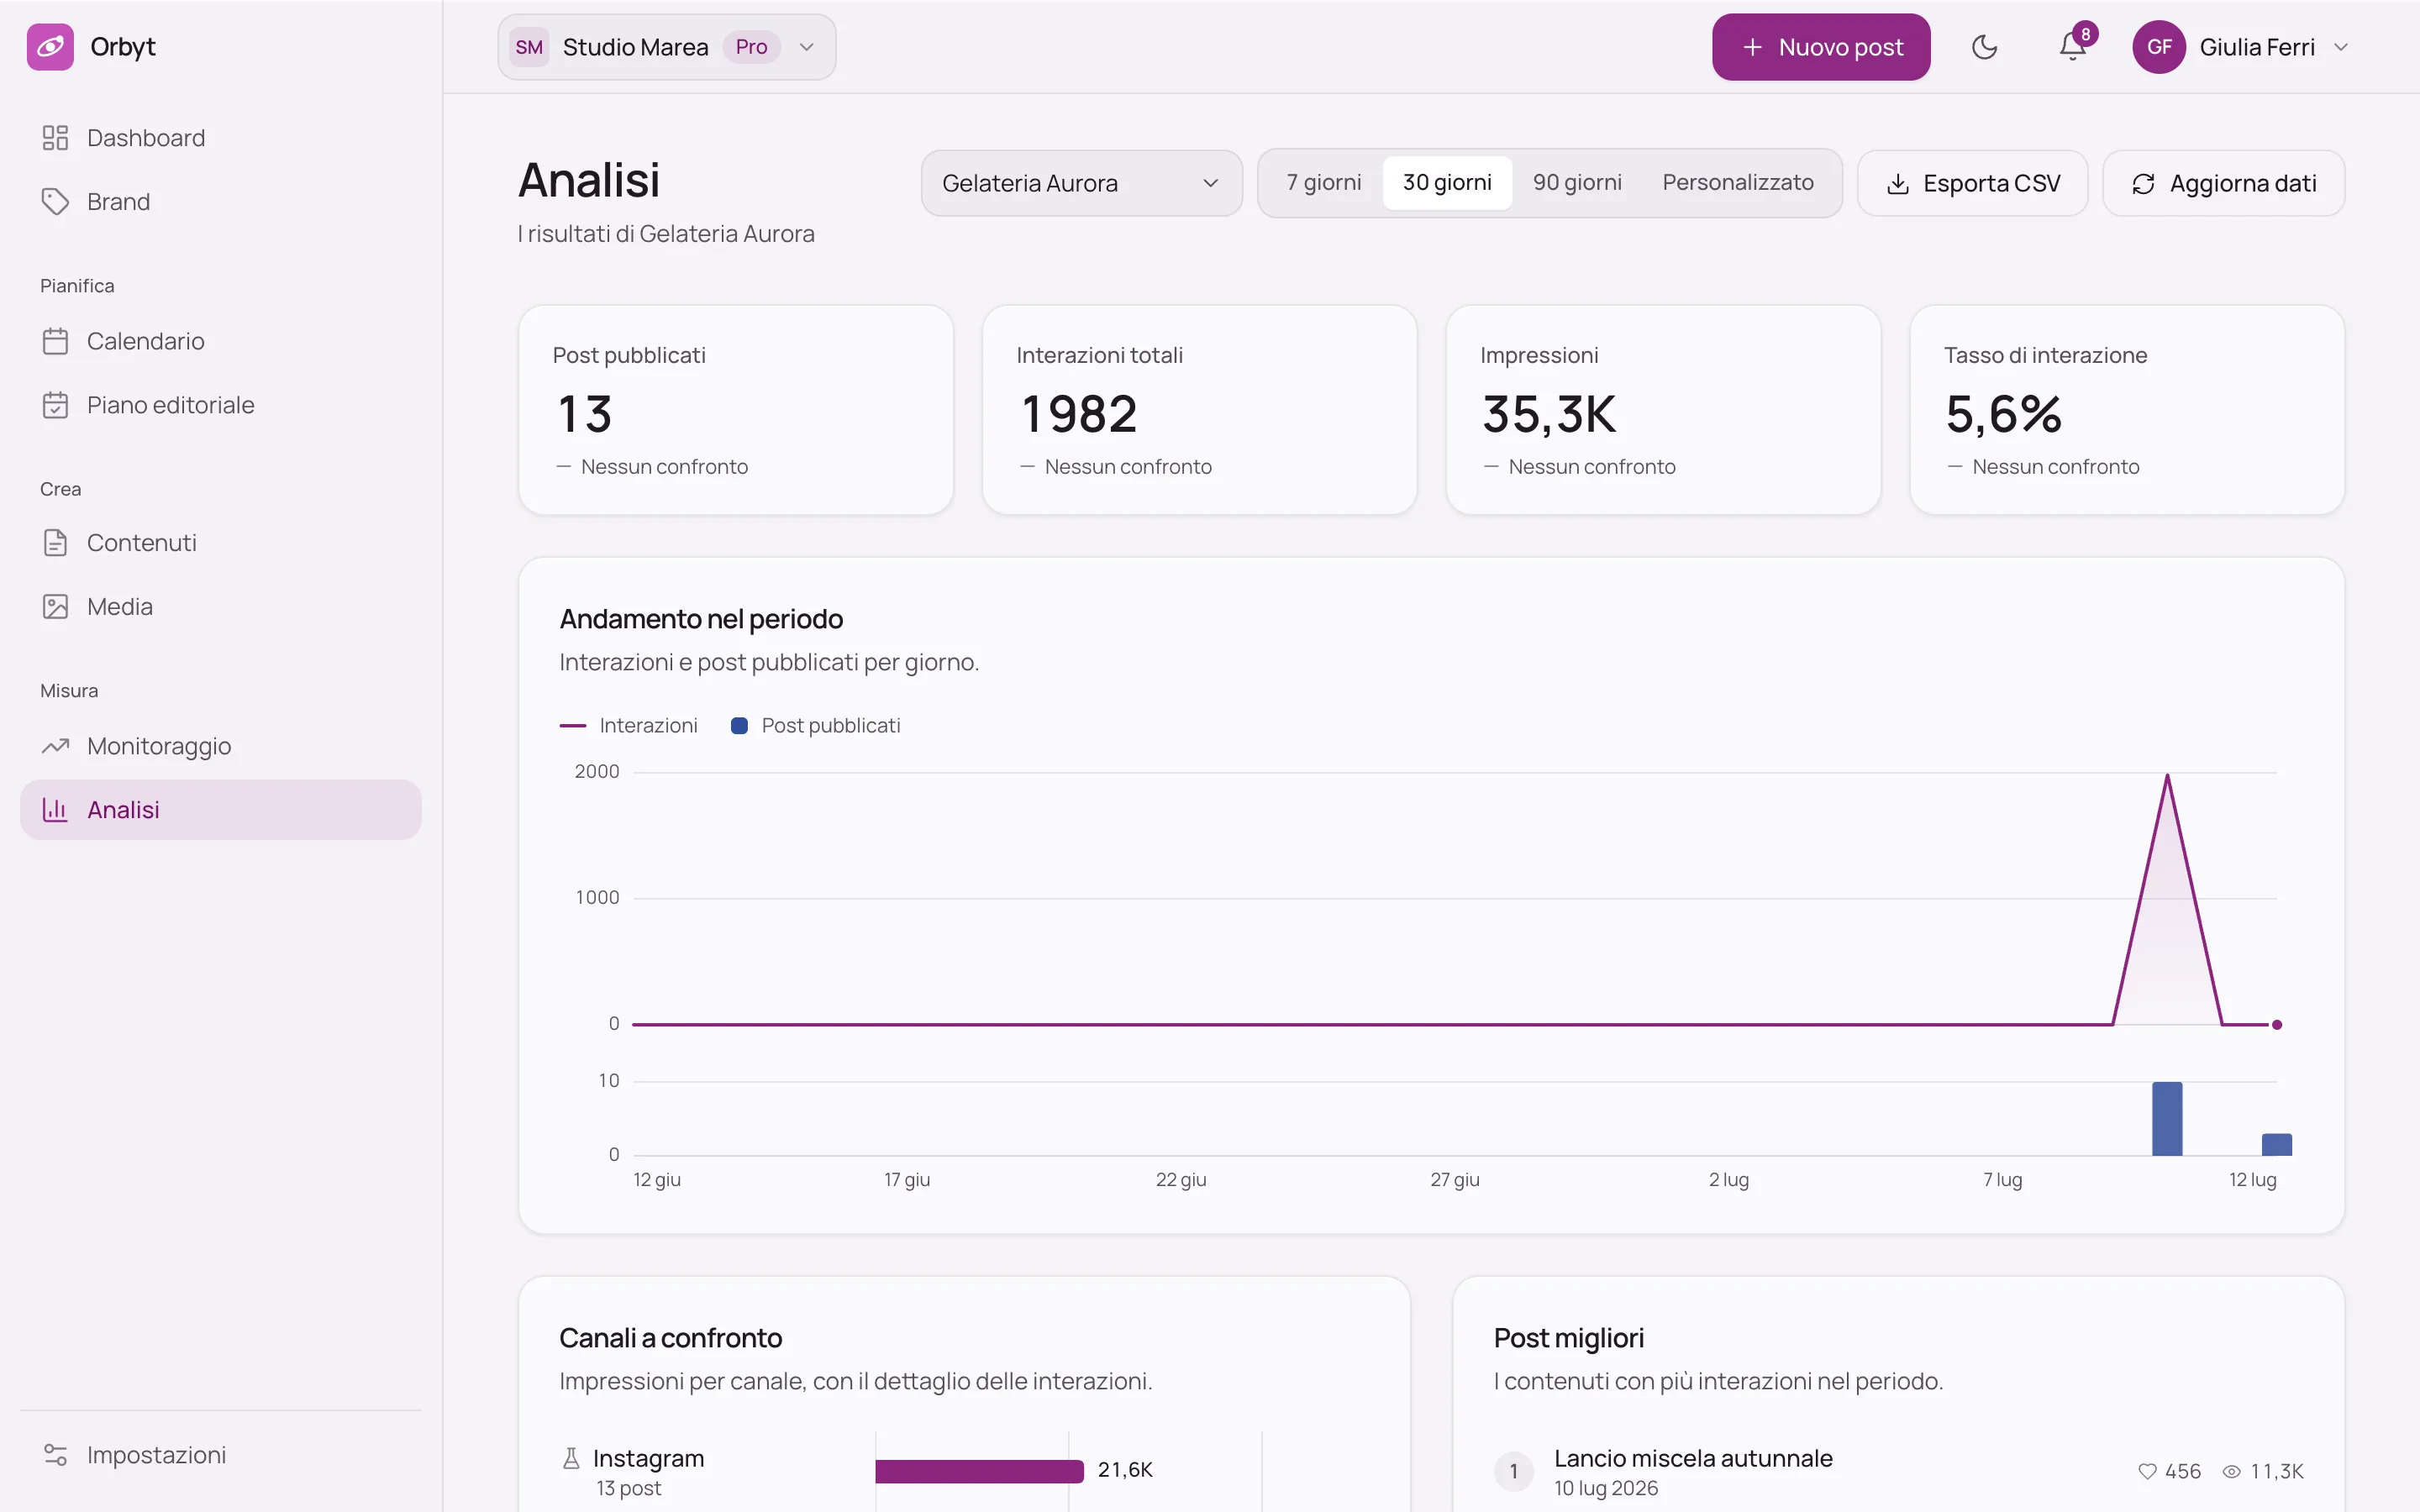Select the 7 giorni range tab
This screenshot has height=1512, width=2420.
tap(1323, 183)
